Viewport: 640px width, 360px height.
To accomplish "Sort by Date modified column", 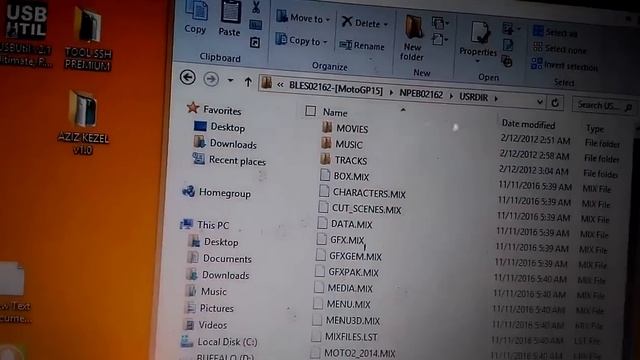I will (528, 124).
